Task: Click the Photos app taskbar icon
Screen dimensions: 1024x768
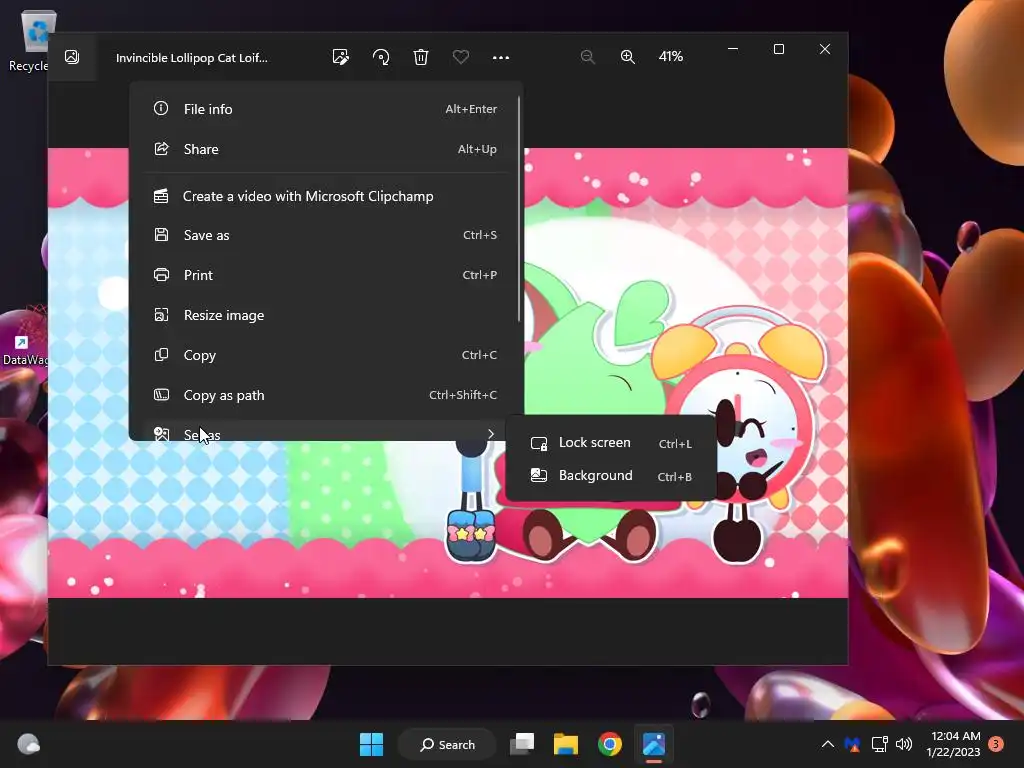Action: coord(654,744)
